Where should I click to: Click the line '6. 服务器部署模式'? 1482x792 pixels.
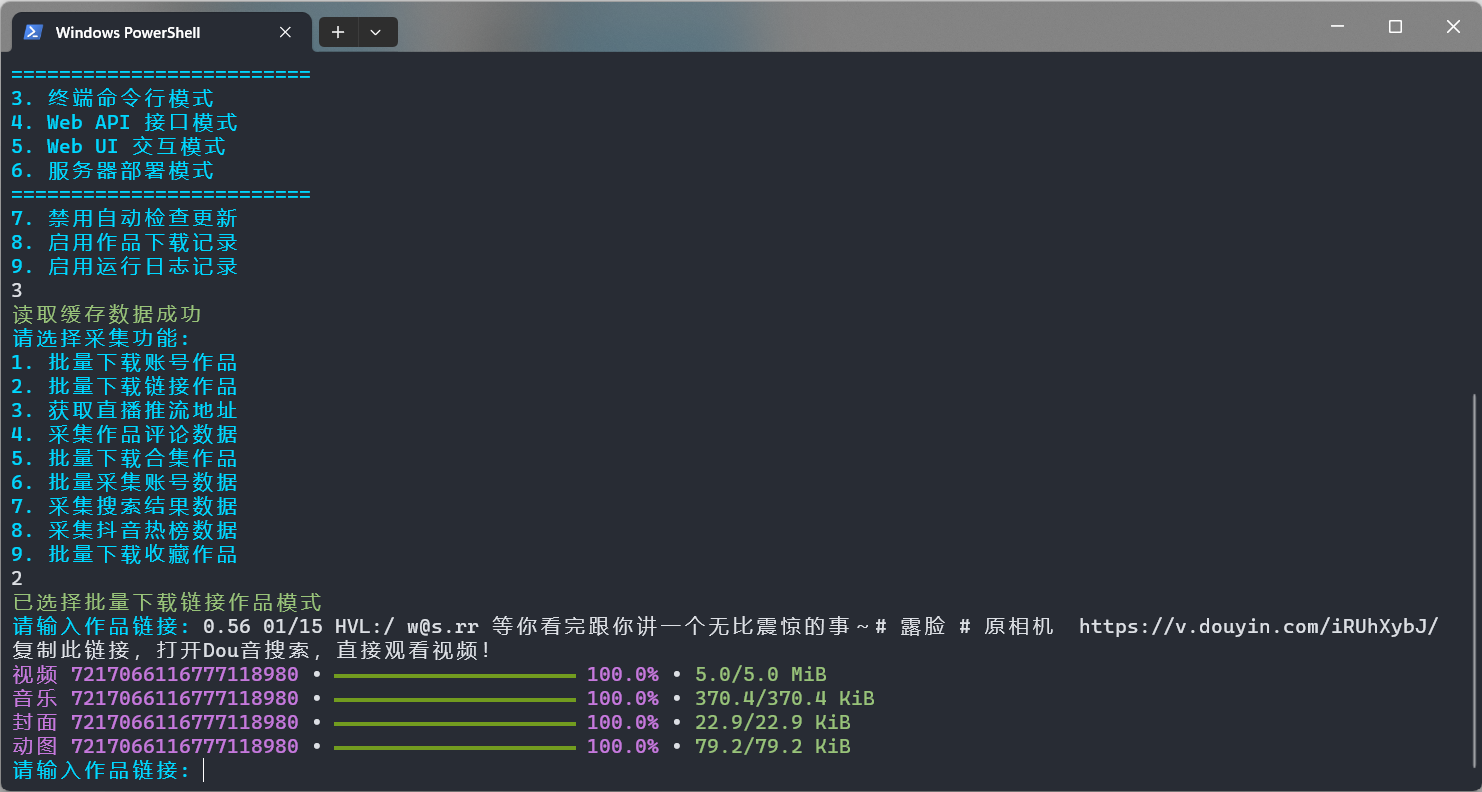tap(113, 171)
